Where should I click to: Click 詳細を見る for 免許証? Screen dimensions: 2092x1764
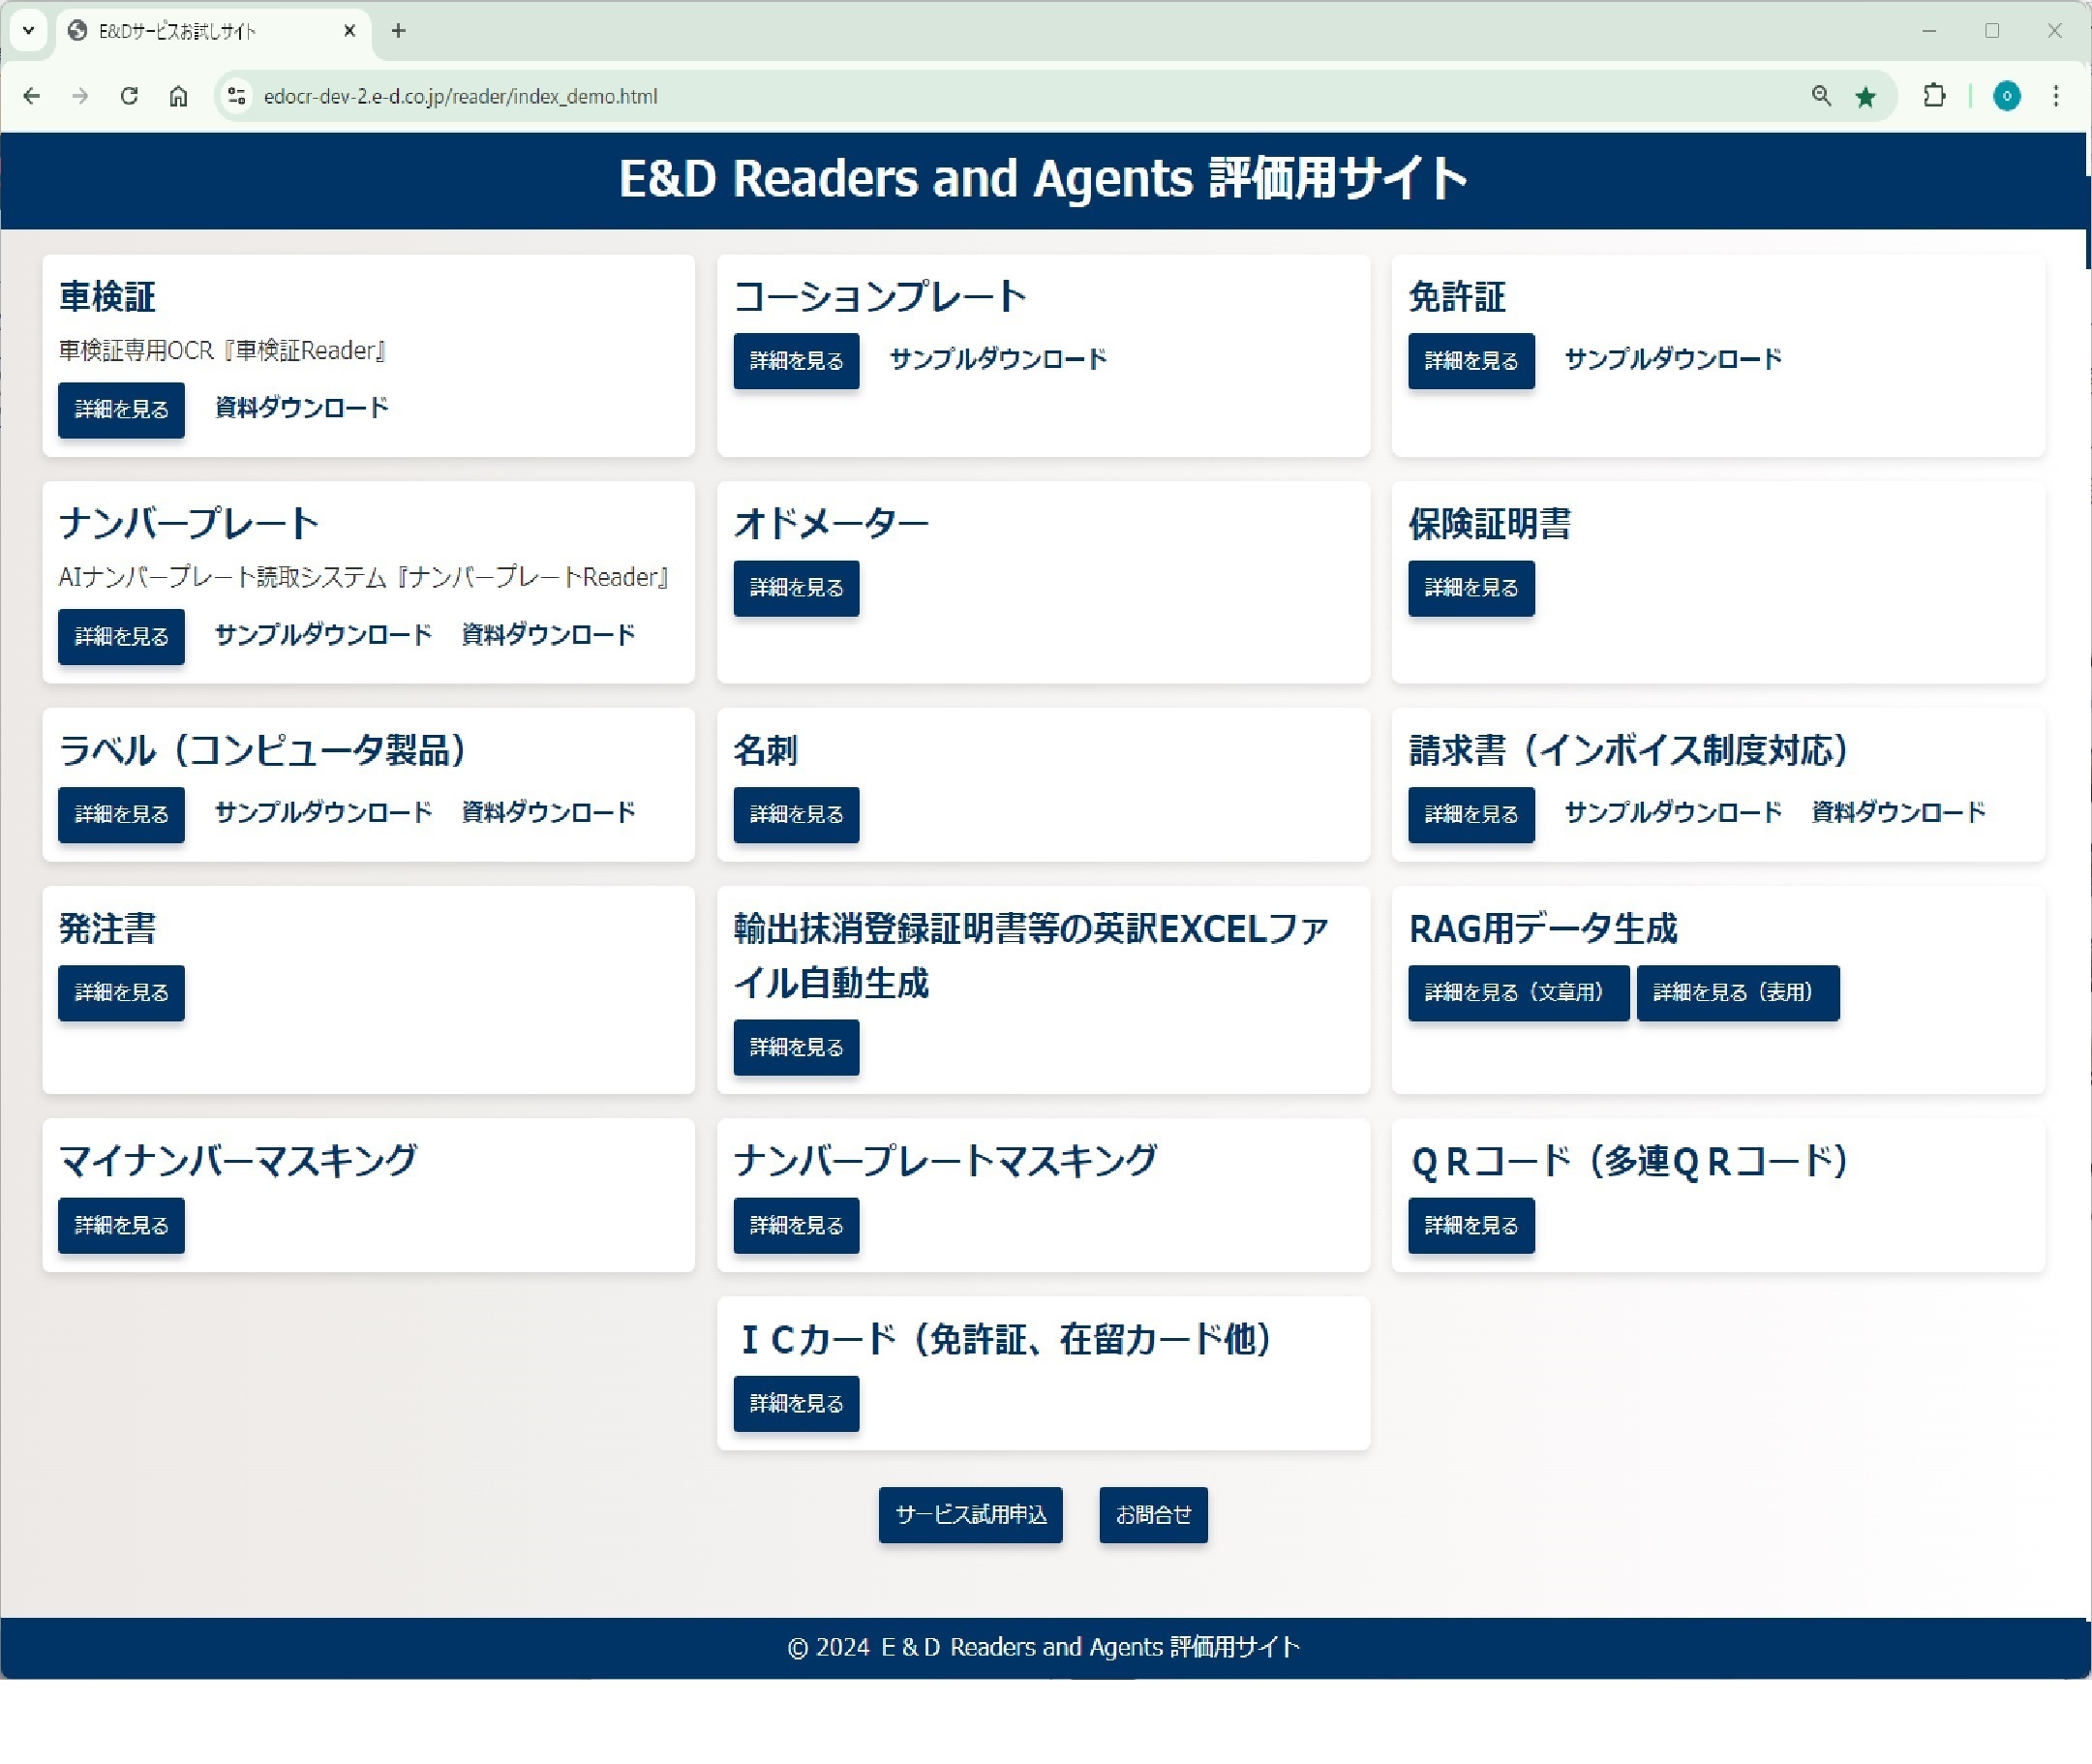coord(1471,360)
